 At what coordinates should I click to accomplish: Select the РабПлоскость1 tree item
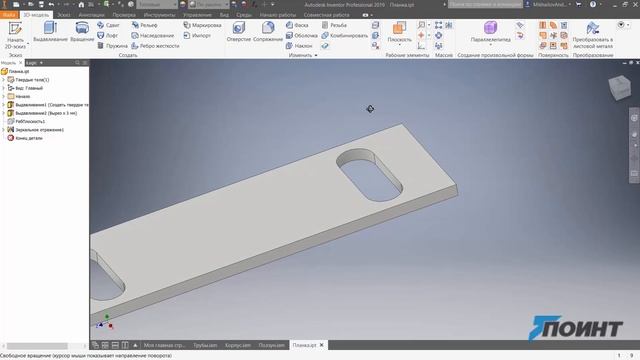pyautogui.click(x=27, y=121)
